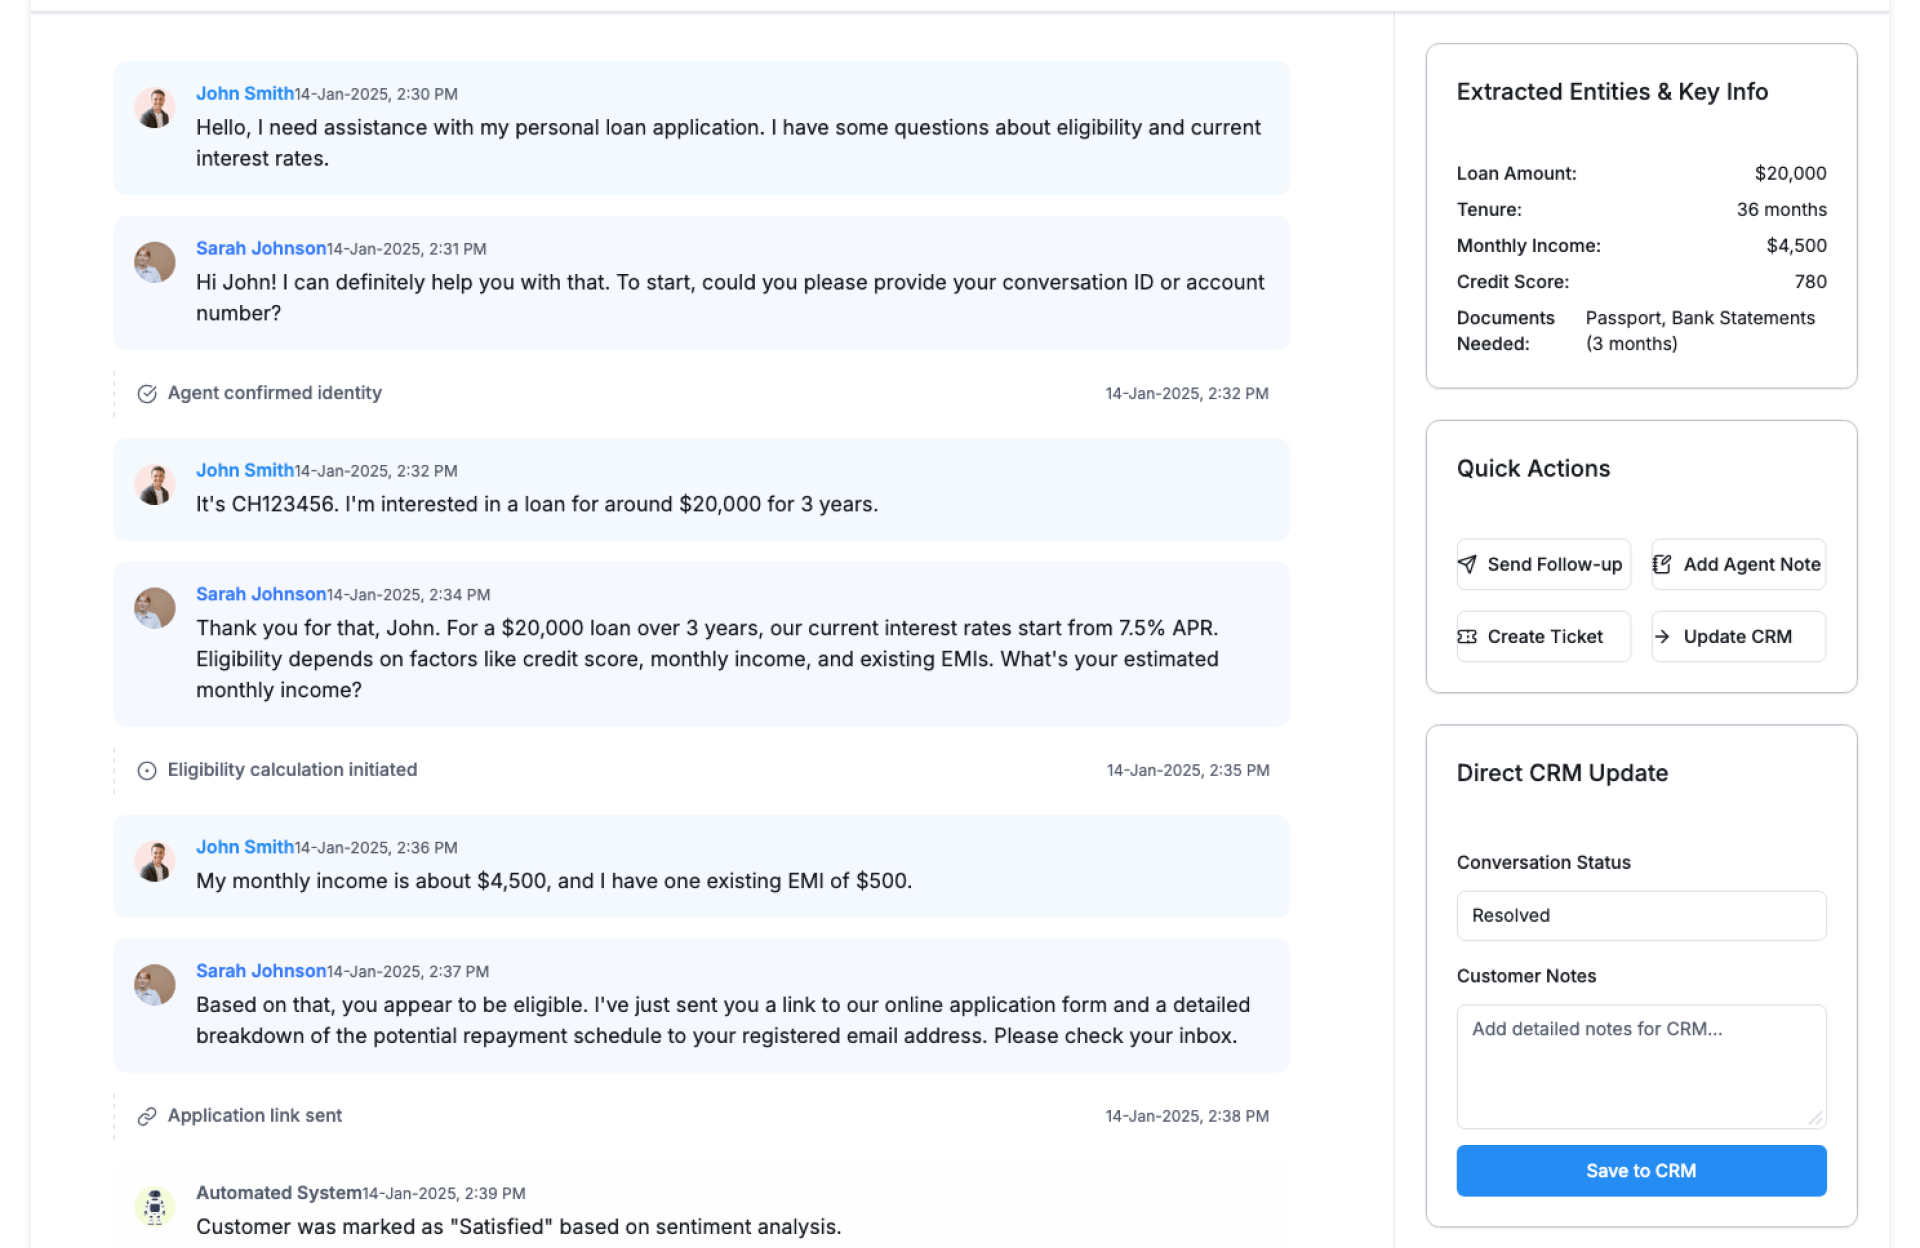Image resolution: width=1920 pixels, height=1248 pixels.
Task: Click the arrow icon on Update CRM
Action: pyautogui.click(x=1662, y=637)
